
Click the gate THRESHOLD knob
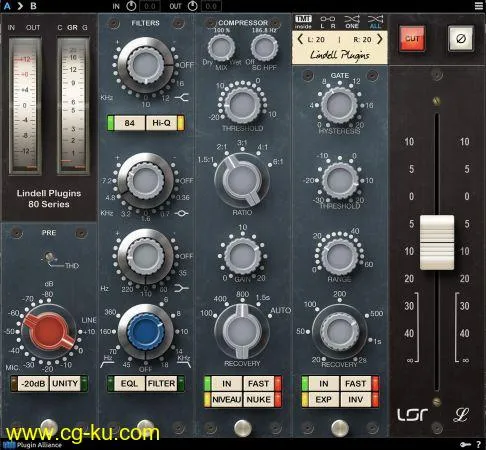pyautogui.click(x=339, y=181)
